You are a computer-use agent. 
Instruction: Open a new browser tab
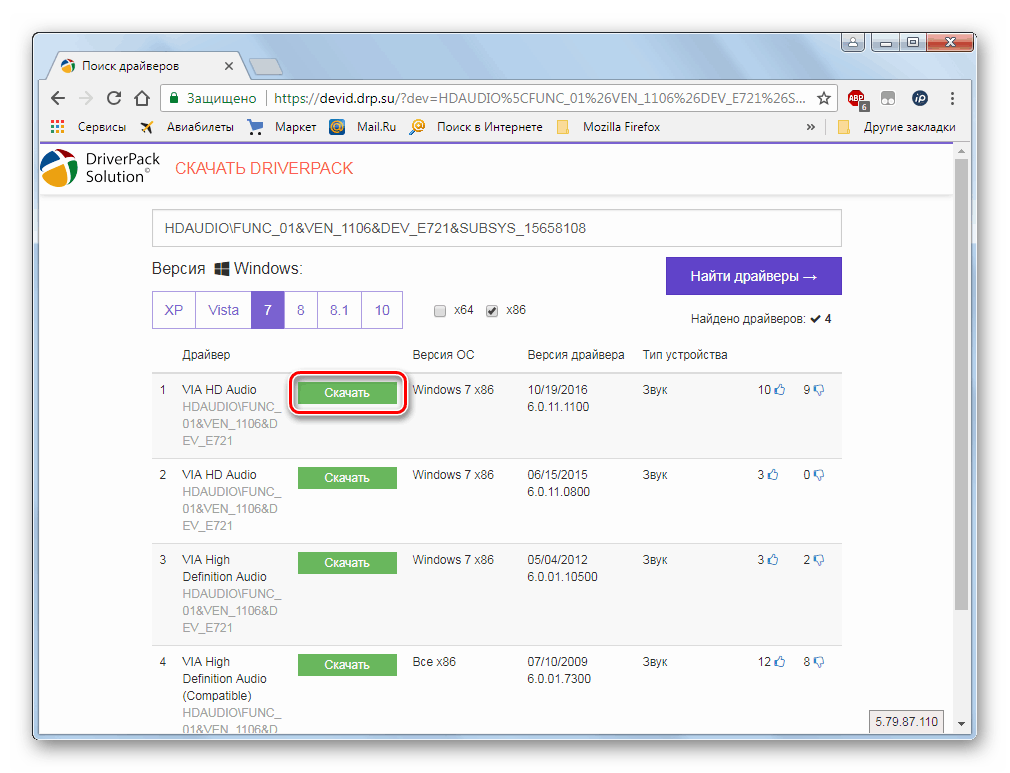(265, 66)
